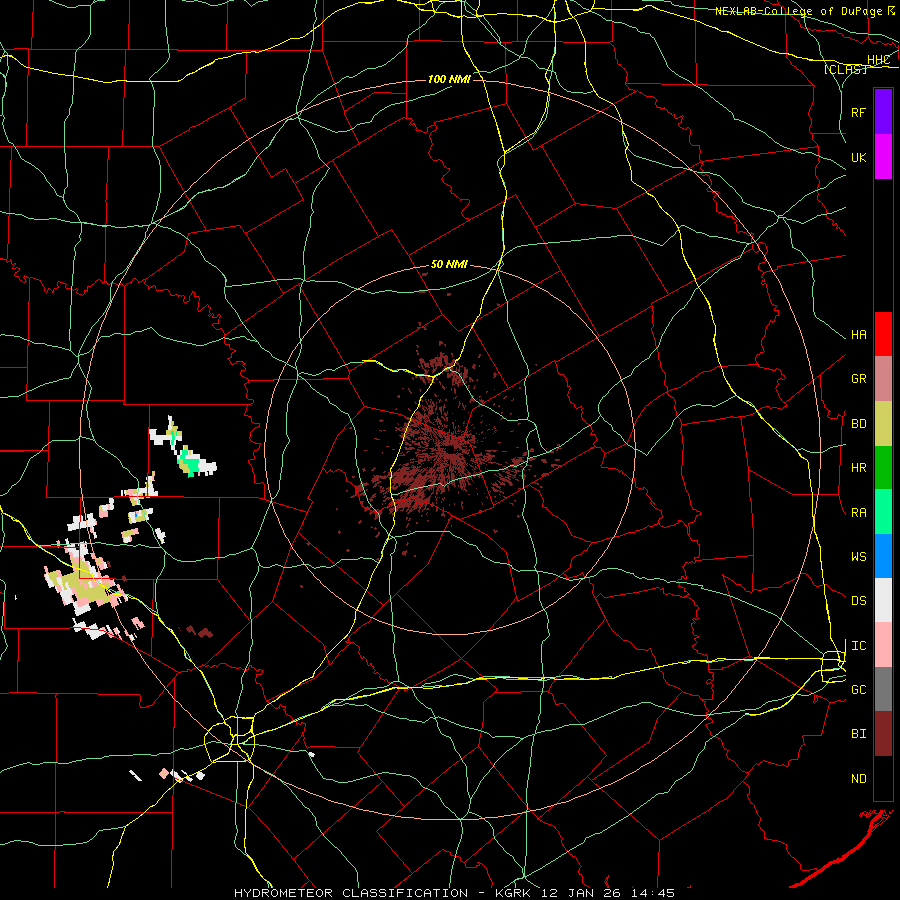Click the BI dark red swatch
900x900 pixels.
point(883,734)
